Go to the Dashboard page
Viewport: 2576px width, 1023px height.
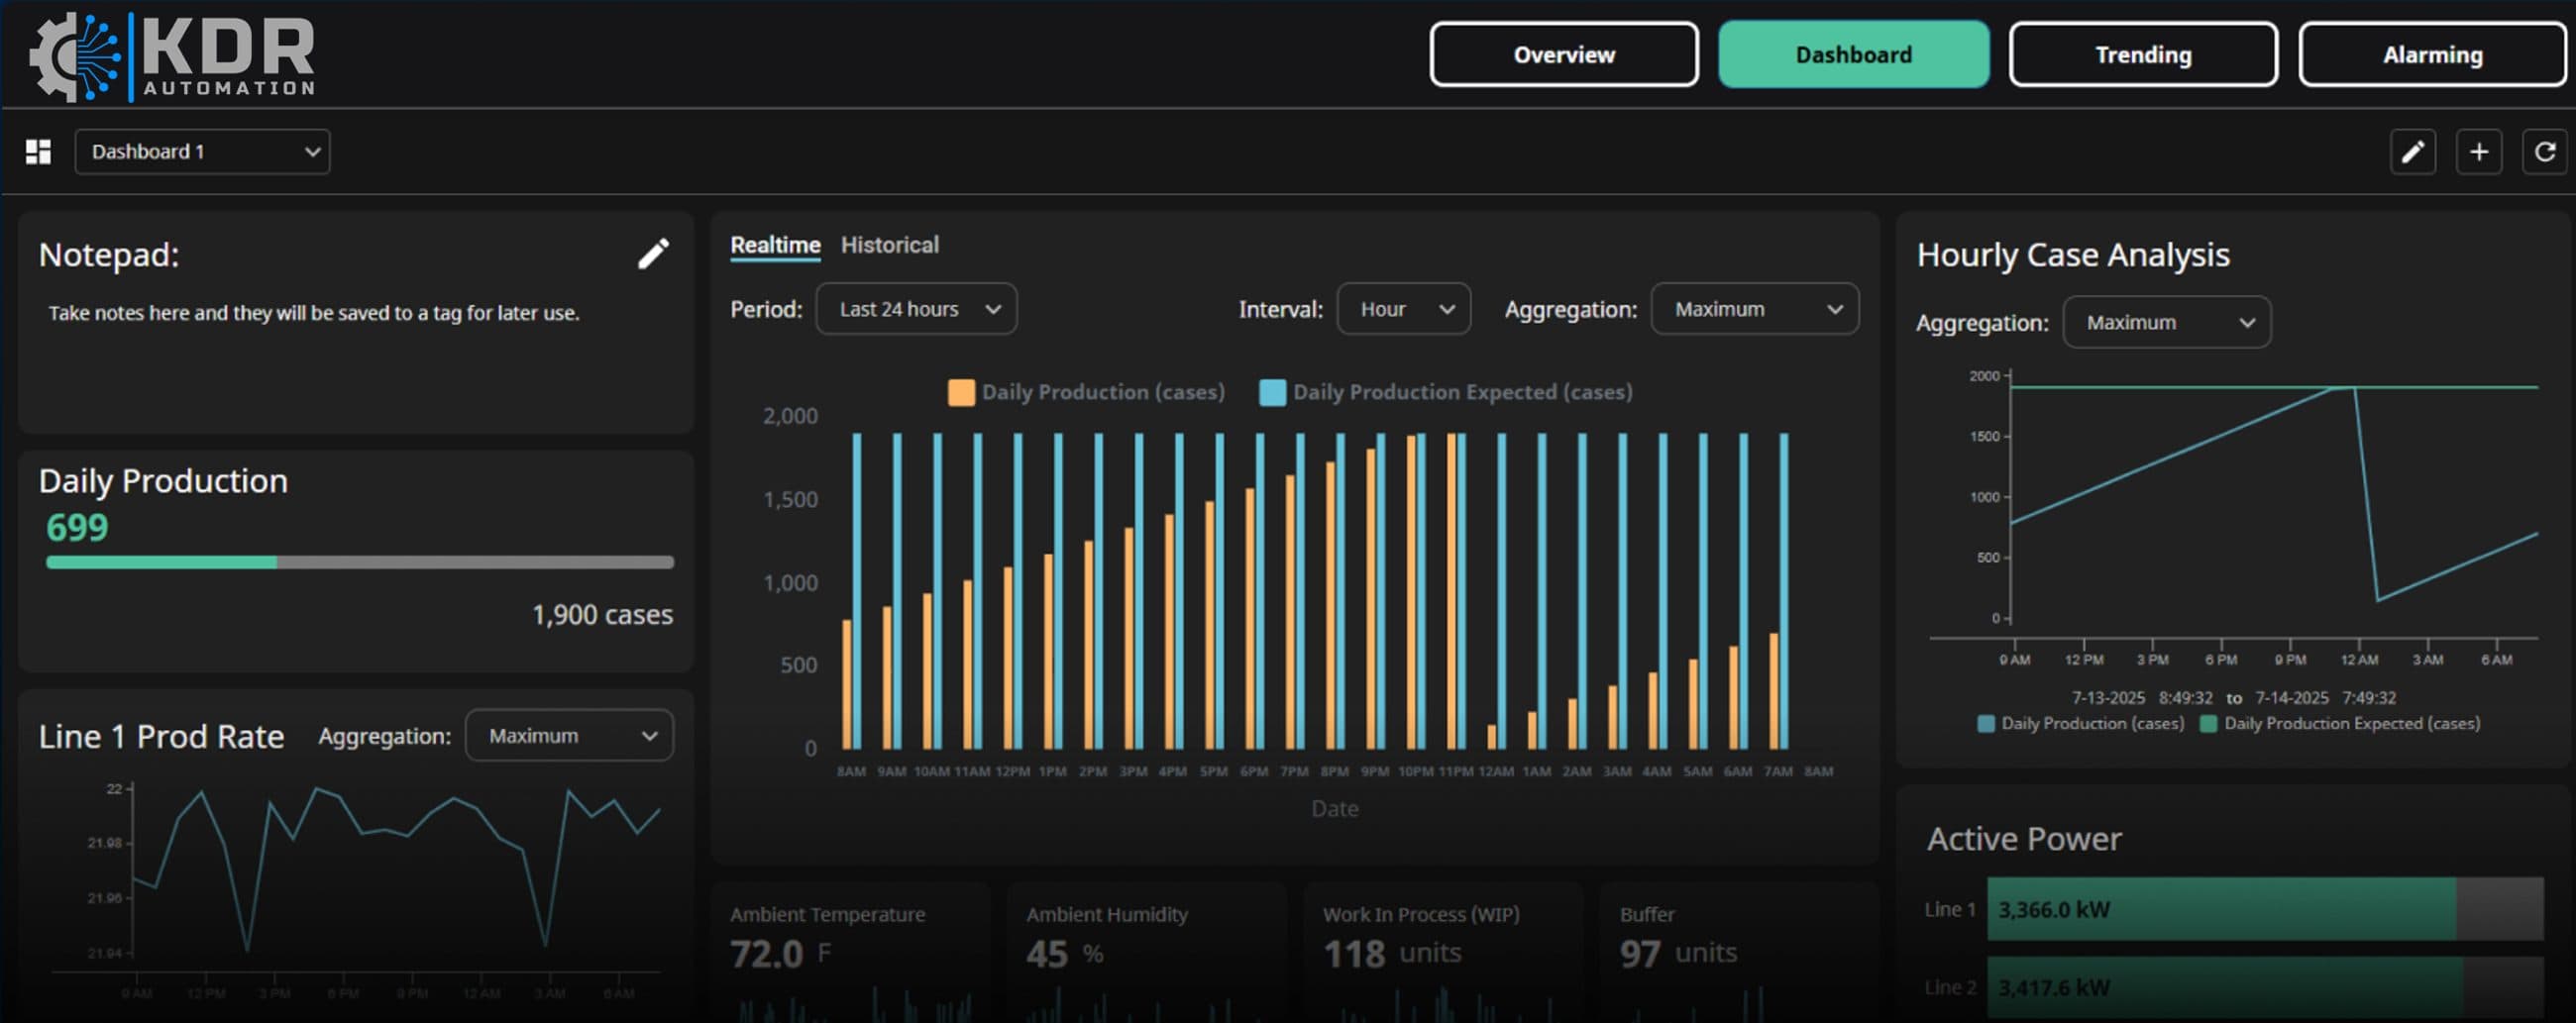(x=1853, y=55)
